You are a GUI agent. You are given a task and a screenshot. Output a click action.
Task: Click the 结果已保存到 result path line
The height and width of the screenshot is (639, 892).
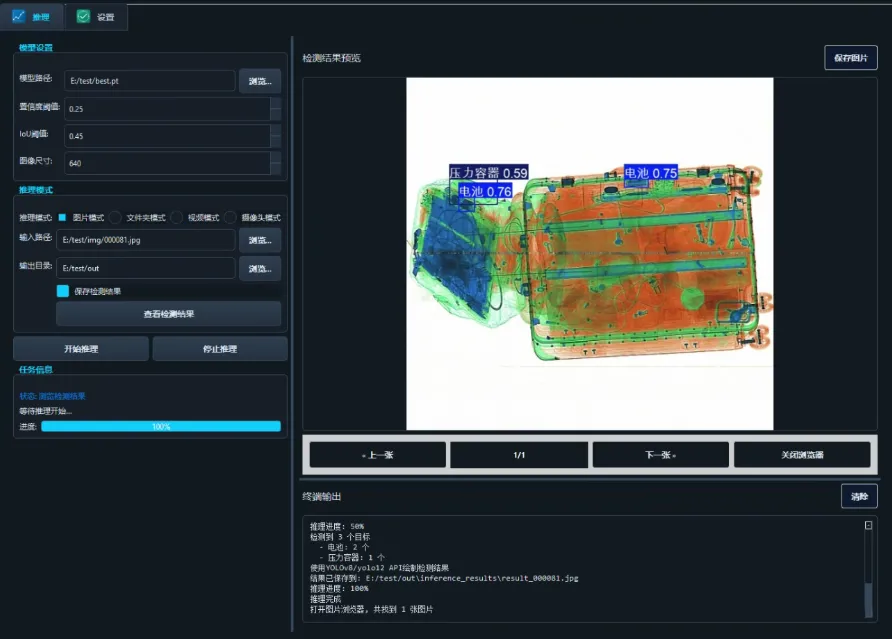tap(444, 578)
